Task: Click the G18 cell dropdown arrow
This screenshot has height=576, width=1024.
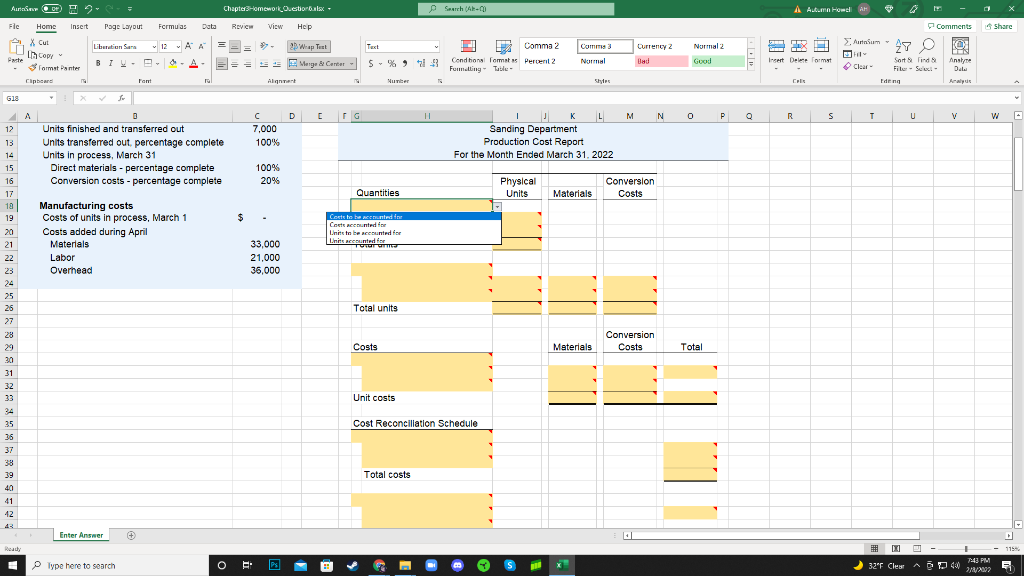Action: click(x=497, y=206)
